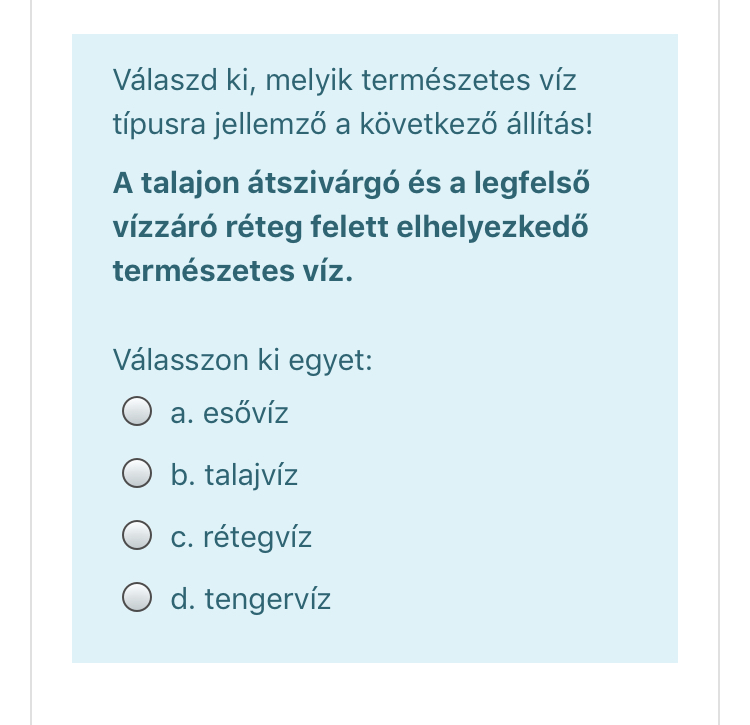
Task: Select the radio button for esővíz
Action: point(137,411)
